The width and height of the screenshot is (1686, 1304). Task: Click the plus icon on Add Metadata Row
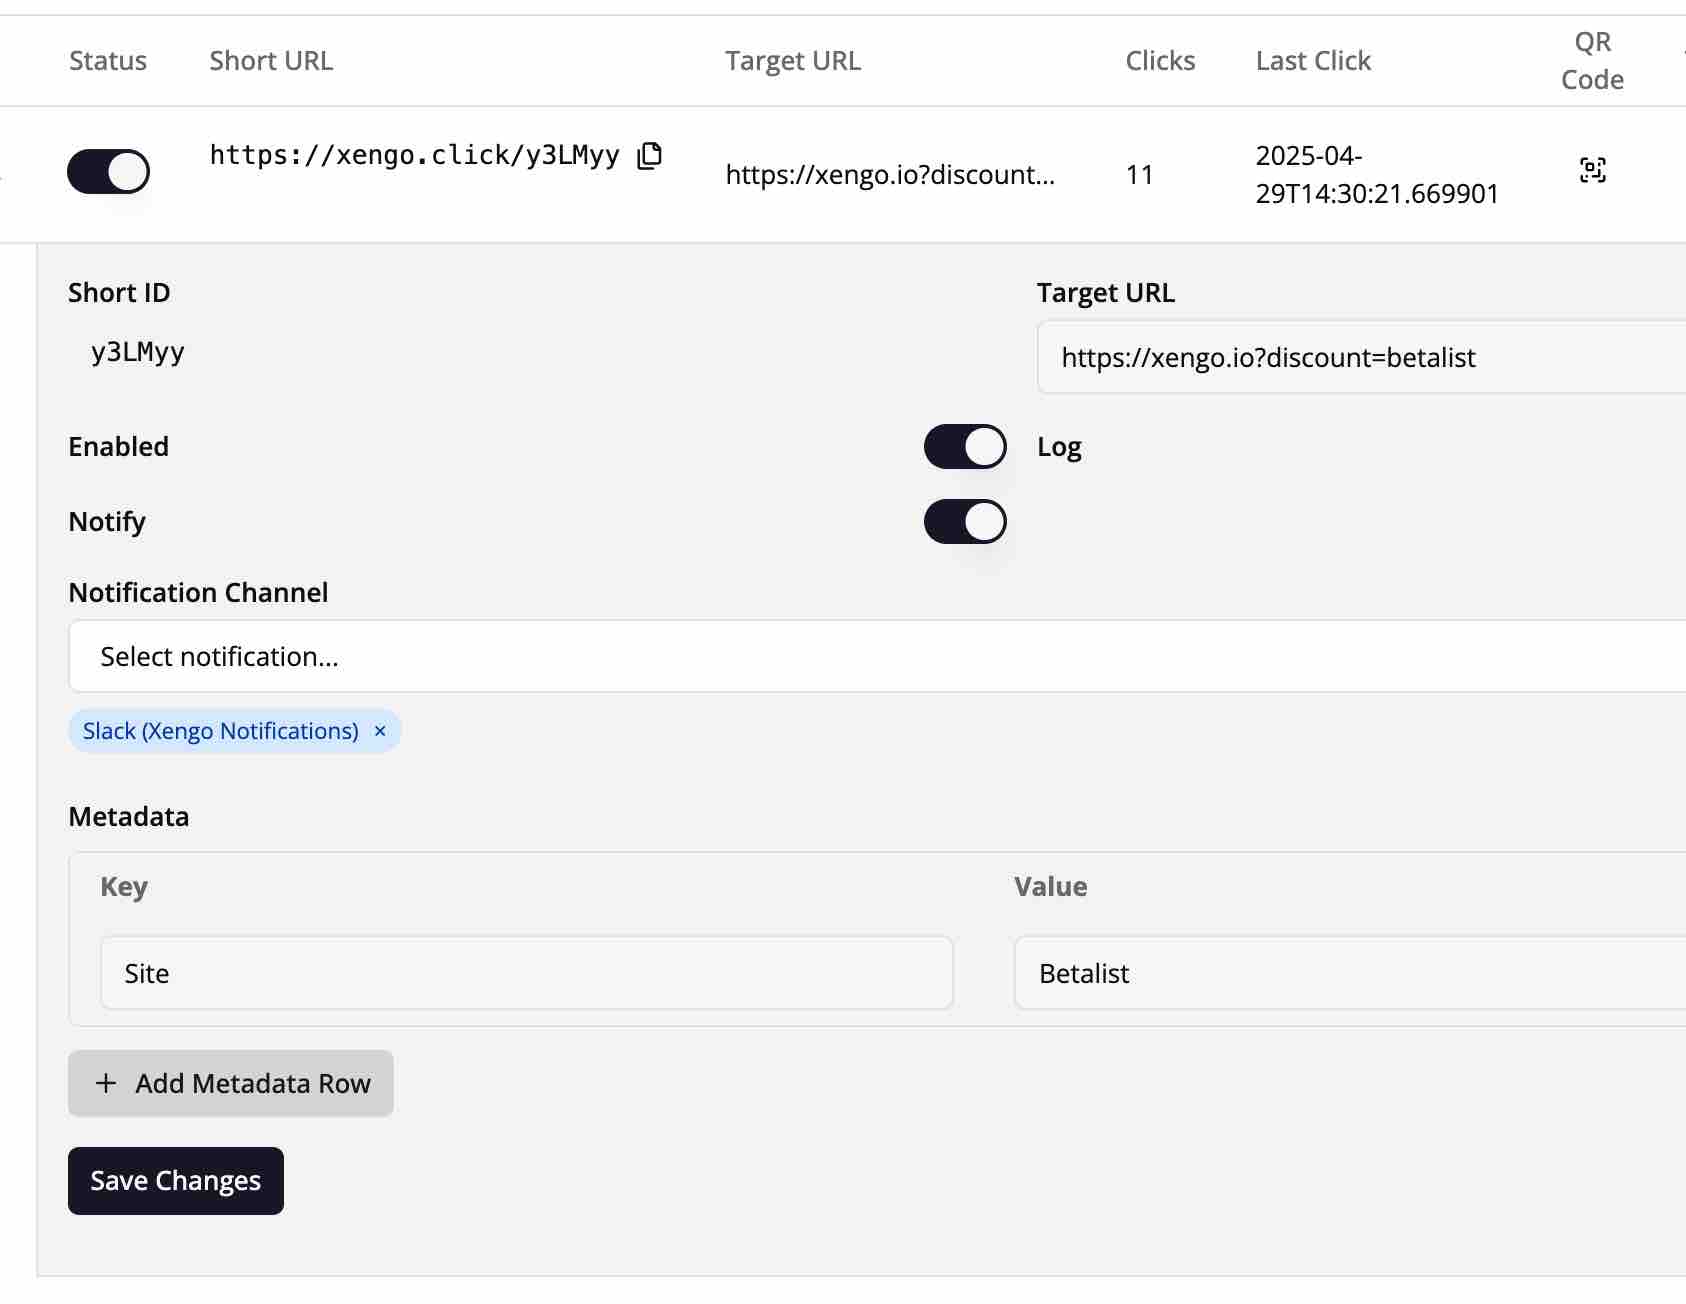tap(106, 1083)
